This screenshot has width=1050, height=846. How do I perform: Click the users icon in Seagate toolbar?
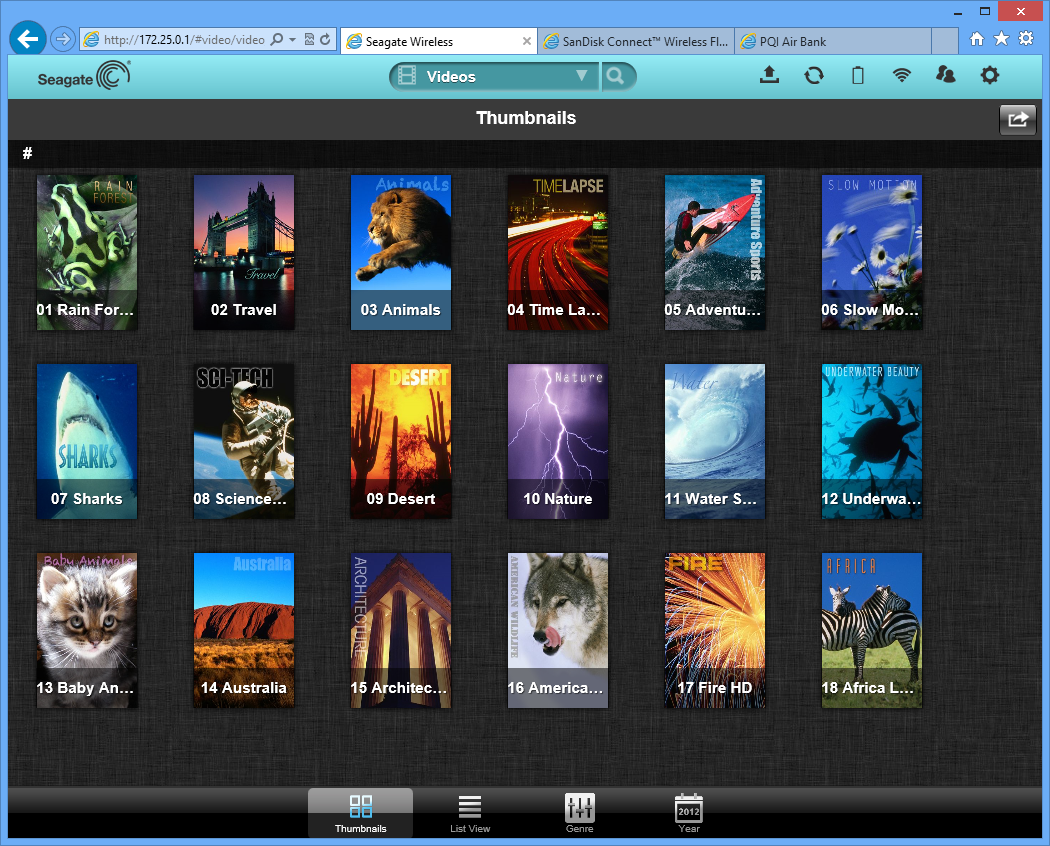coord(946,74)
